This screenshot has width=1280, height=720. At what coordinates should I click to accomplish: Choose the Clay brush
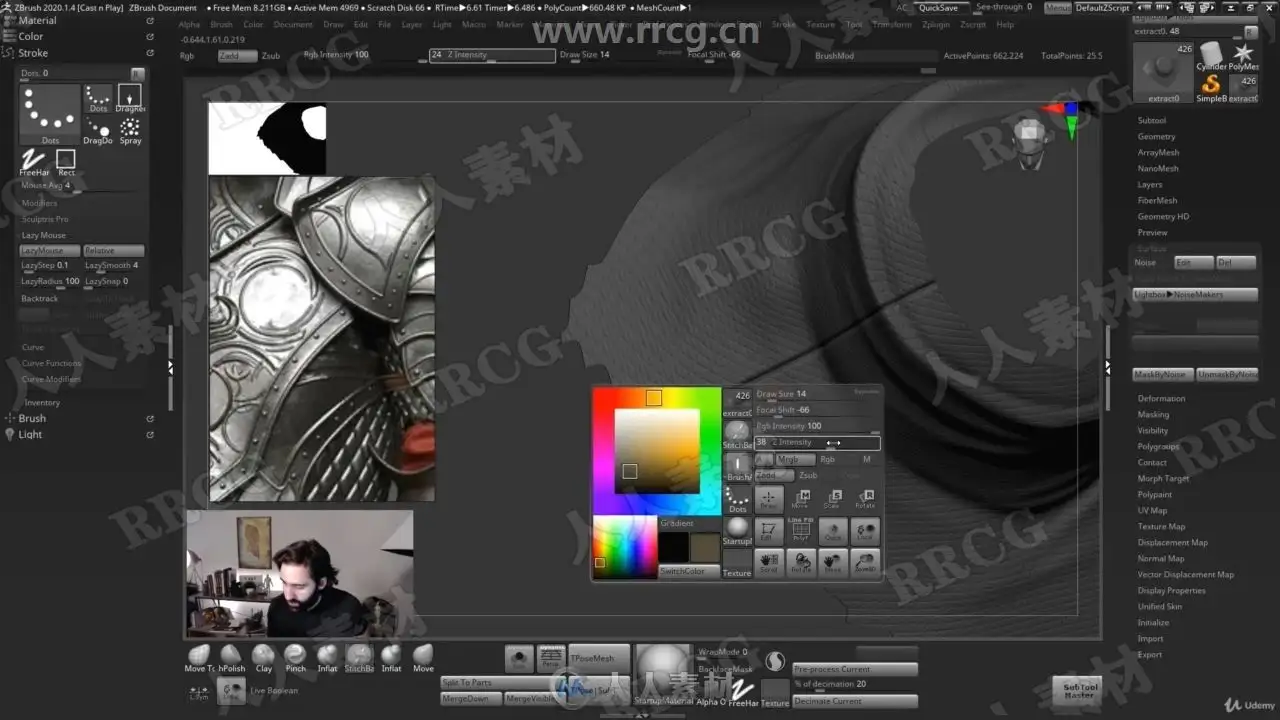point(263,658)
